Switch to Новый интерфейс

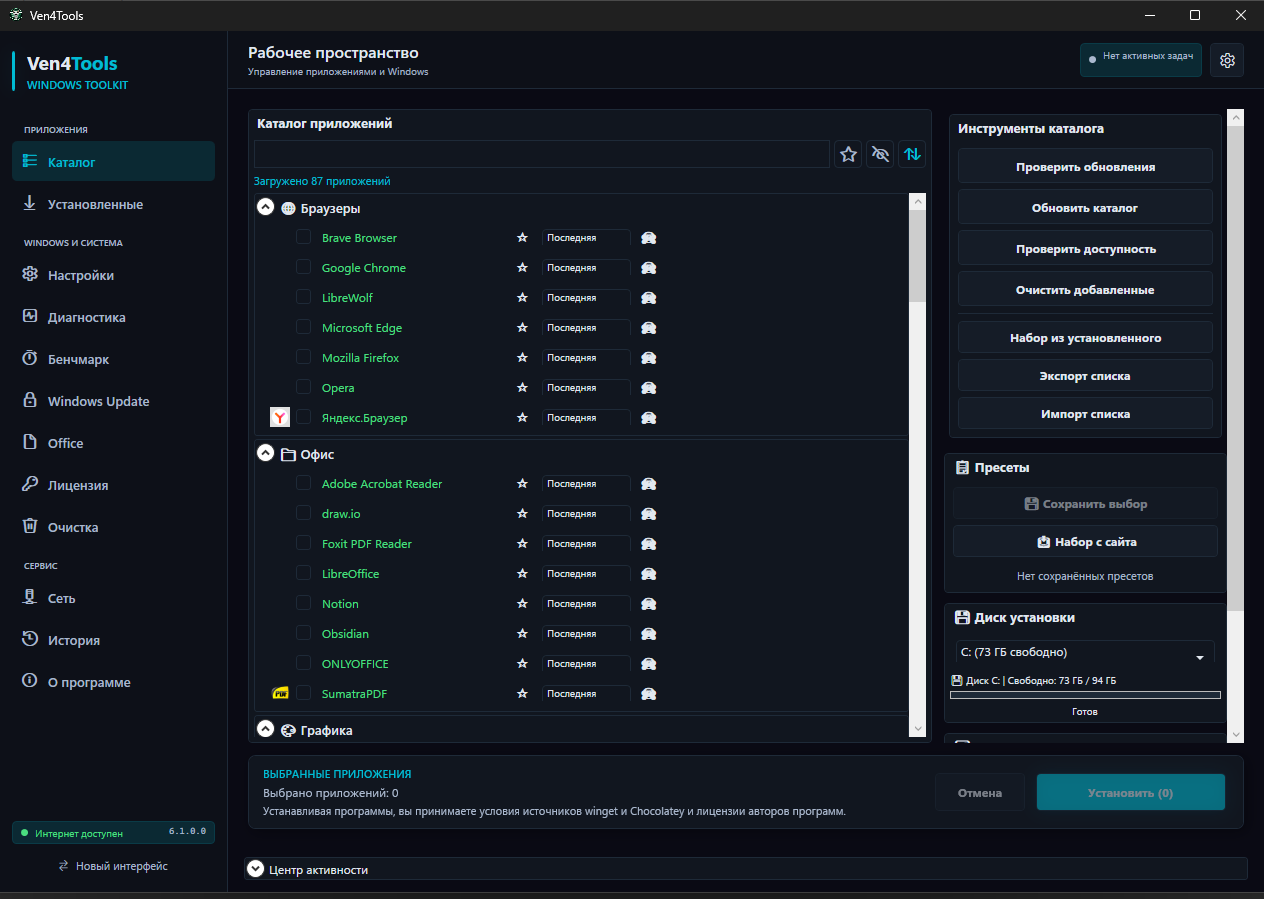click(113, 866)
